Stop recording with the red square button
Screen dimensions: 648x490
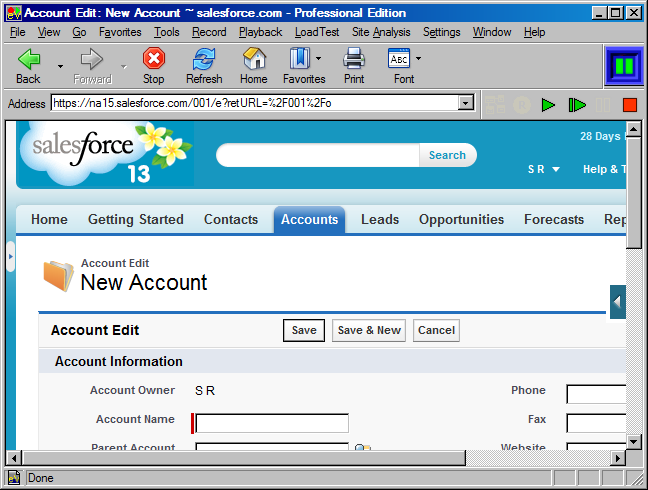coord(630,105)
